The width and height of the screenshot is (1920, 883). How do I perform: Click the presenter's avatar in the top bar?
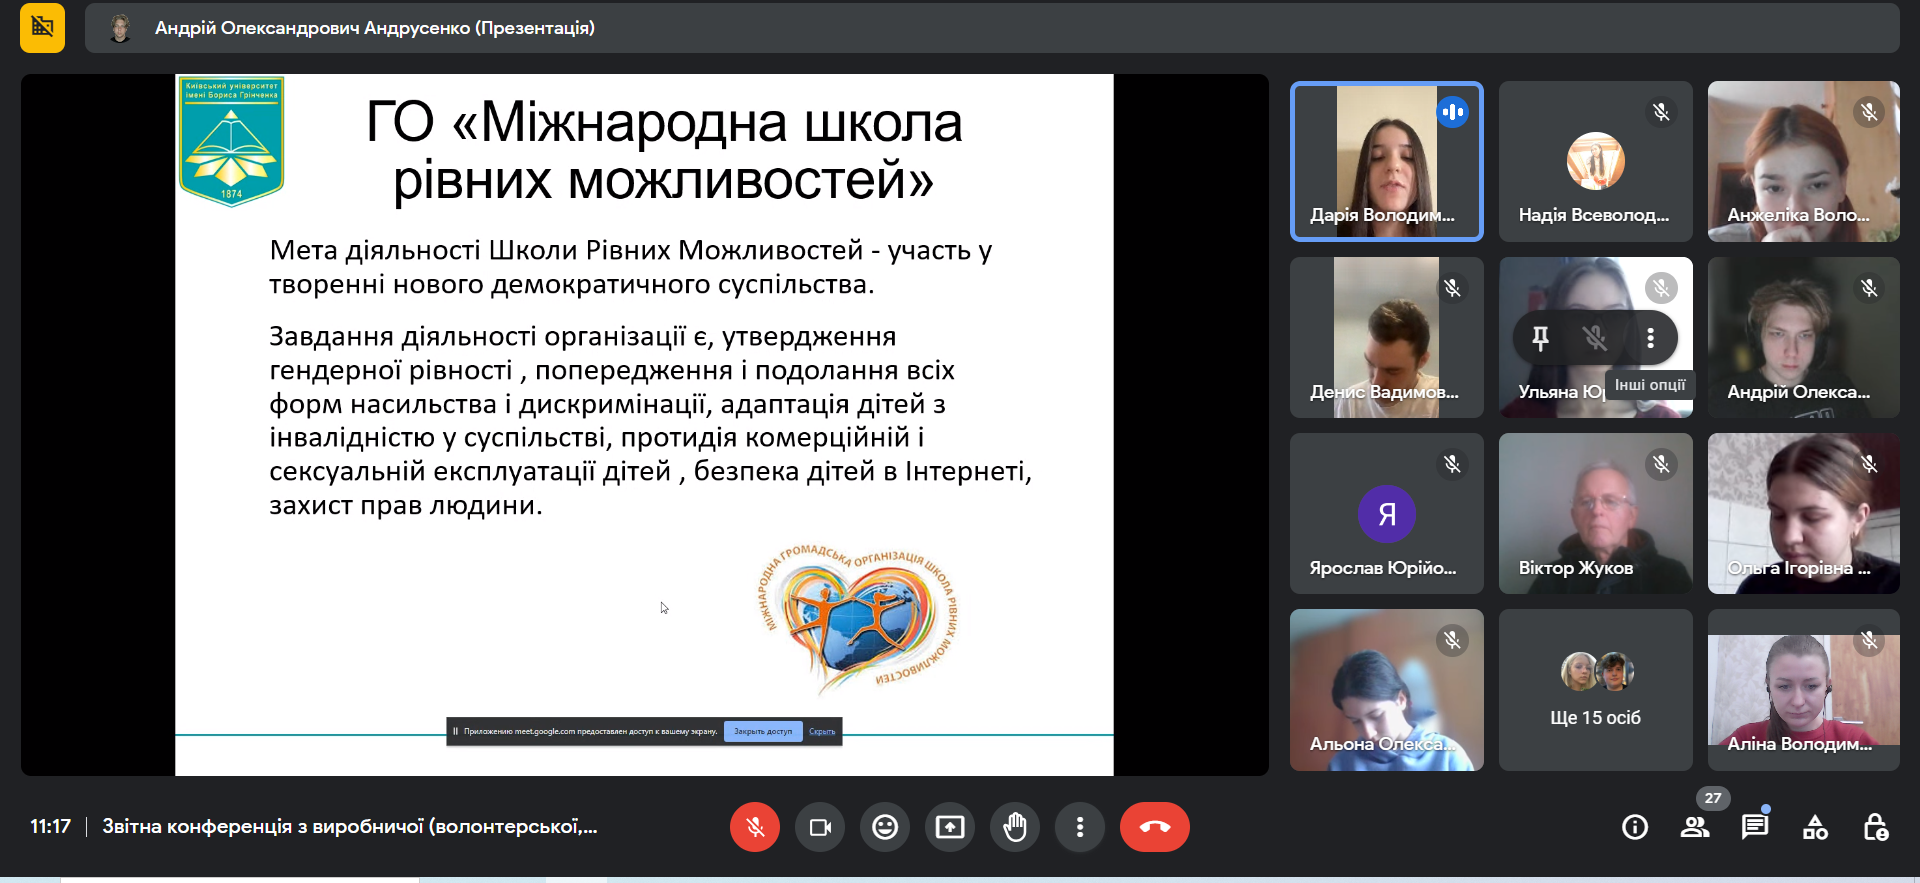pyautogui.click(x=120, y=28)
